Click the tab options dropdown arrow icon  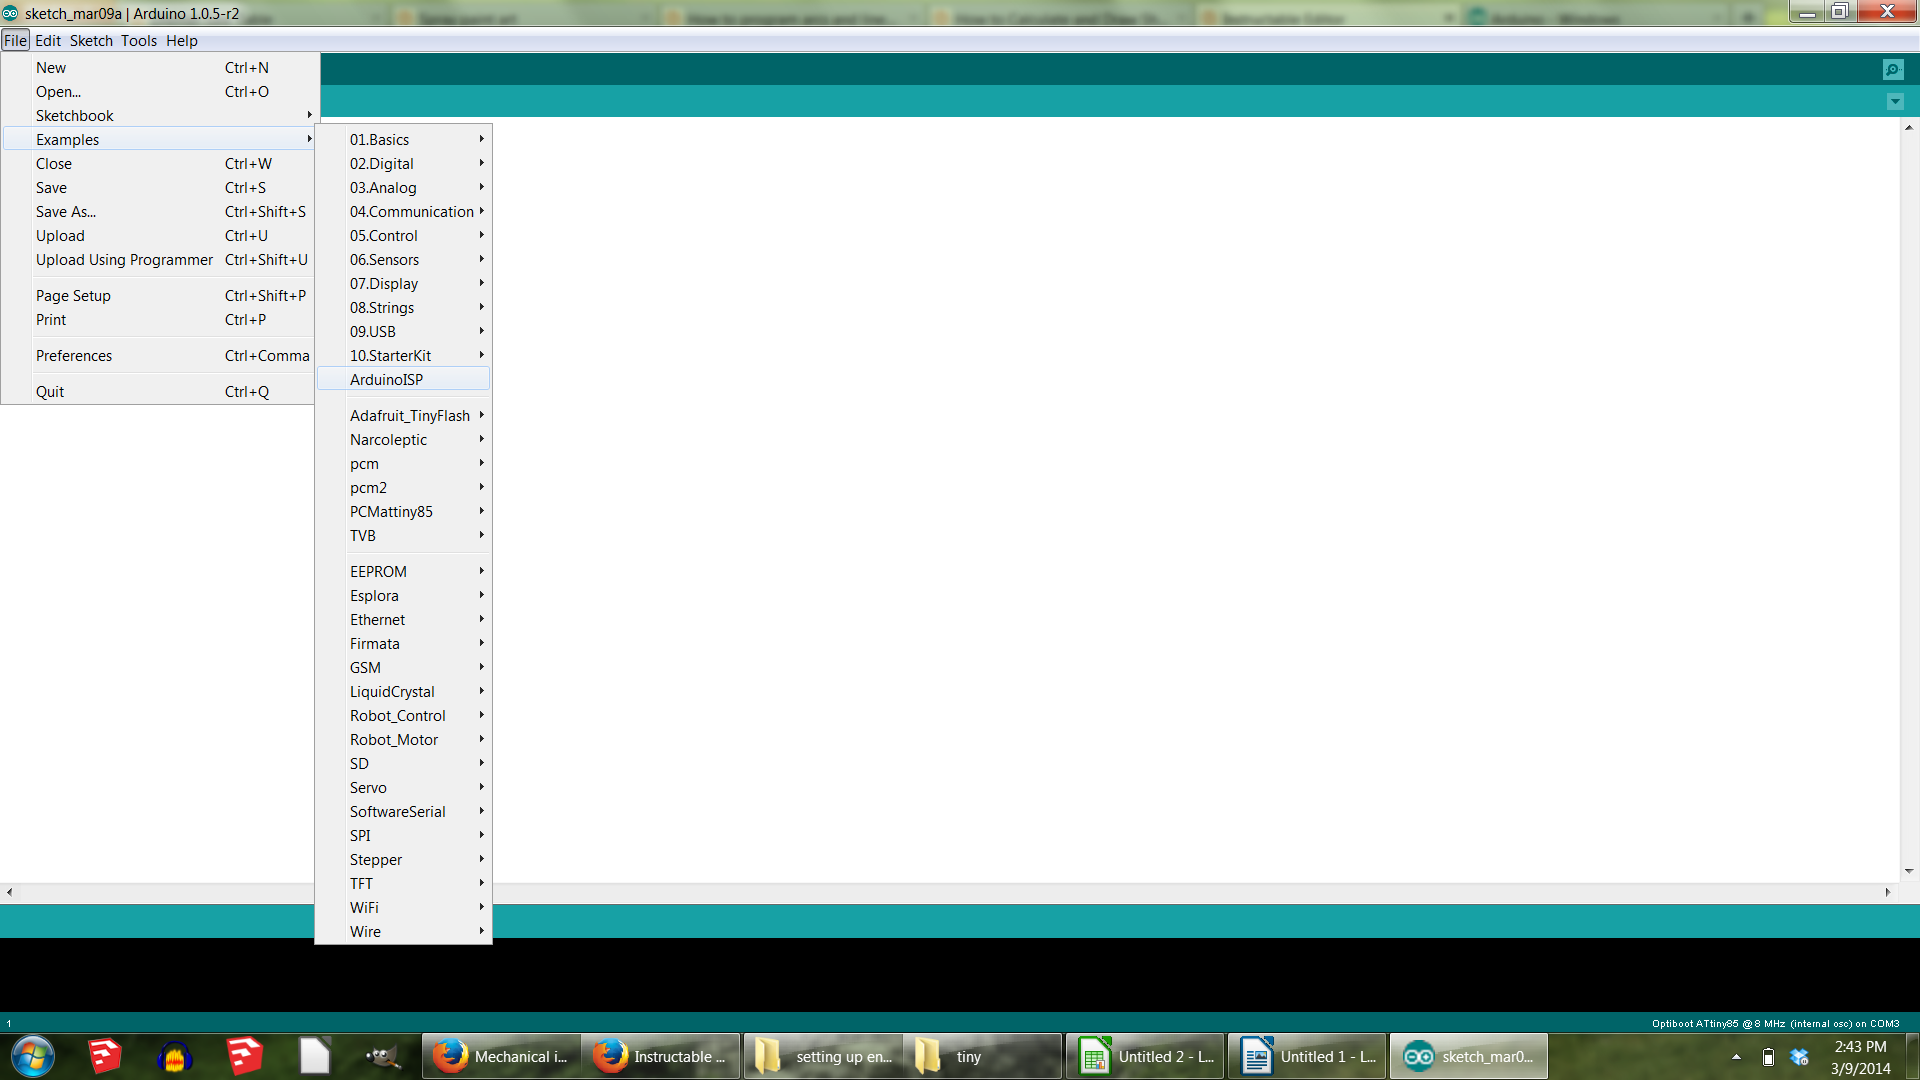1895,102
